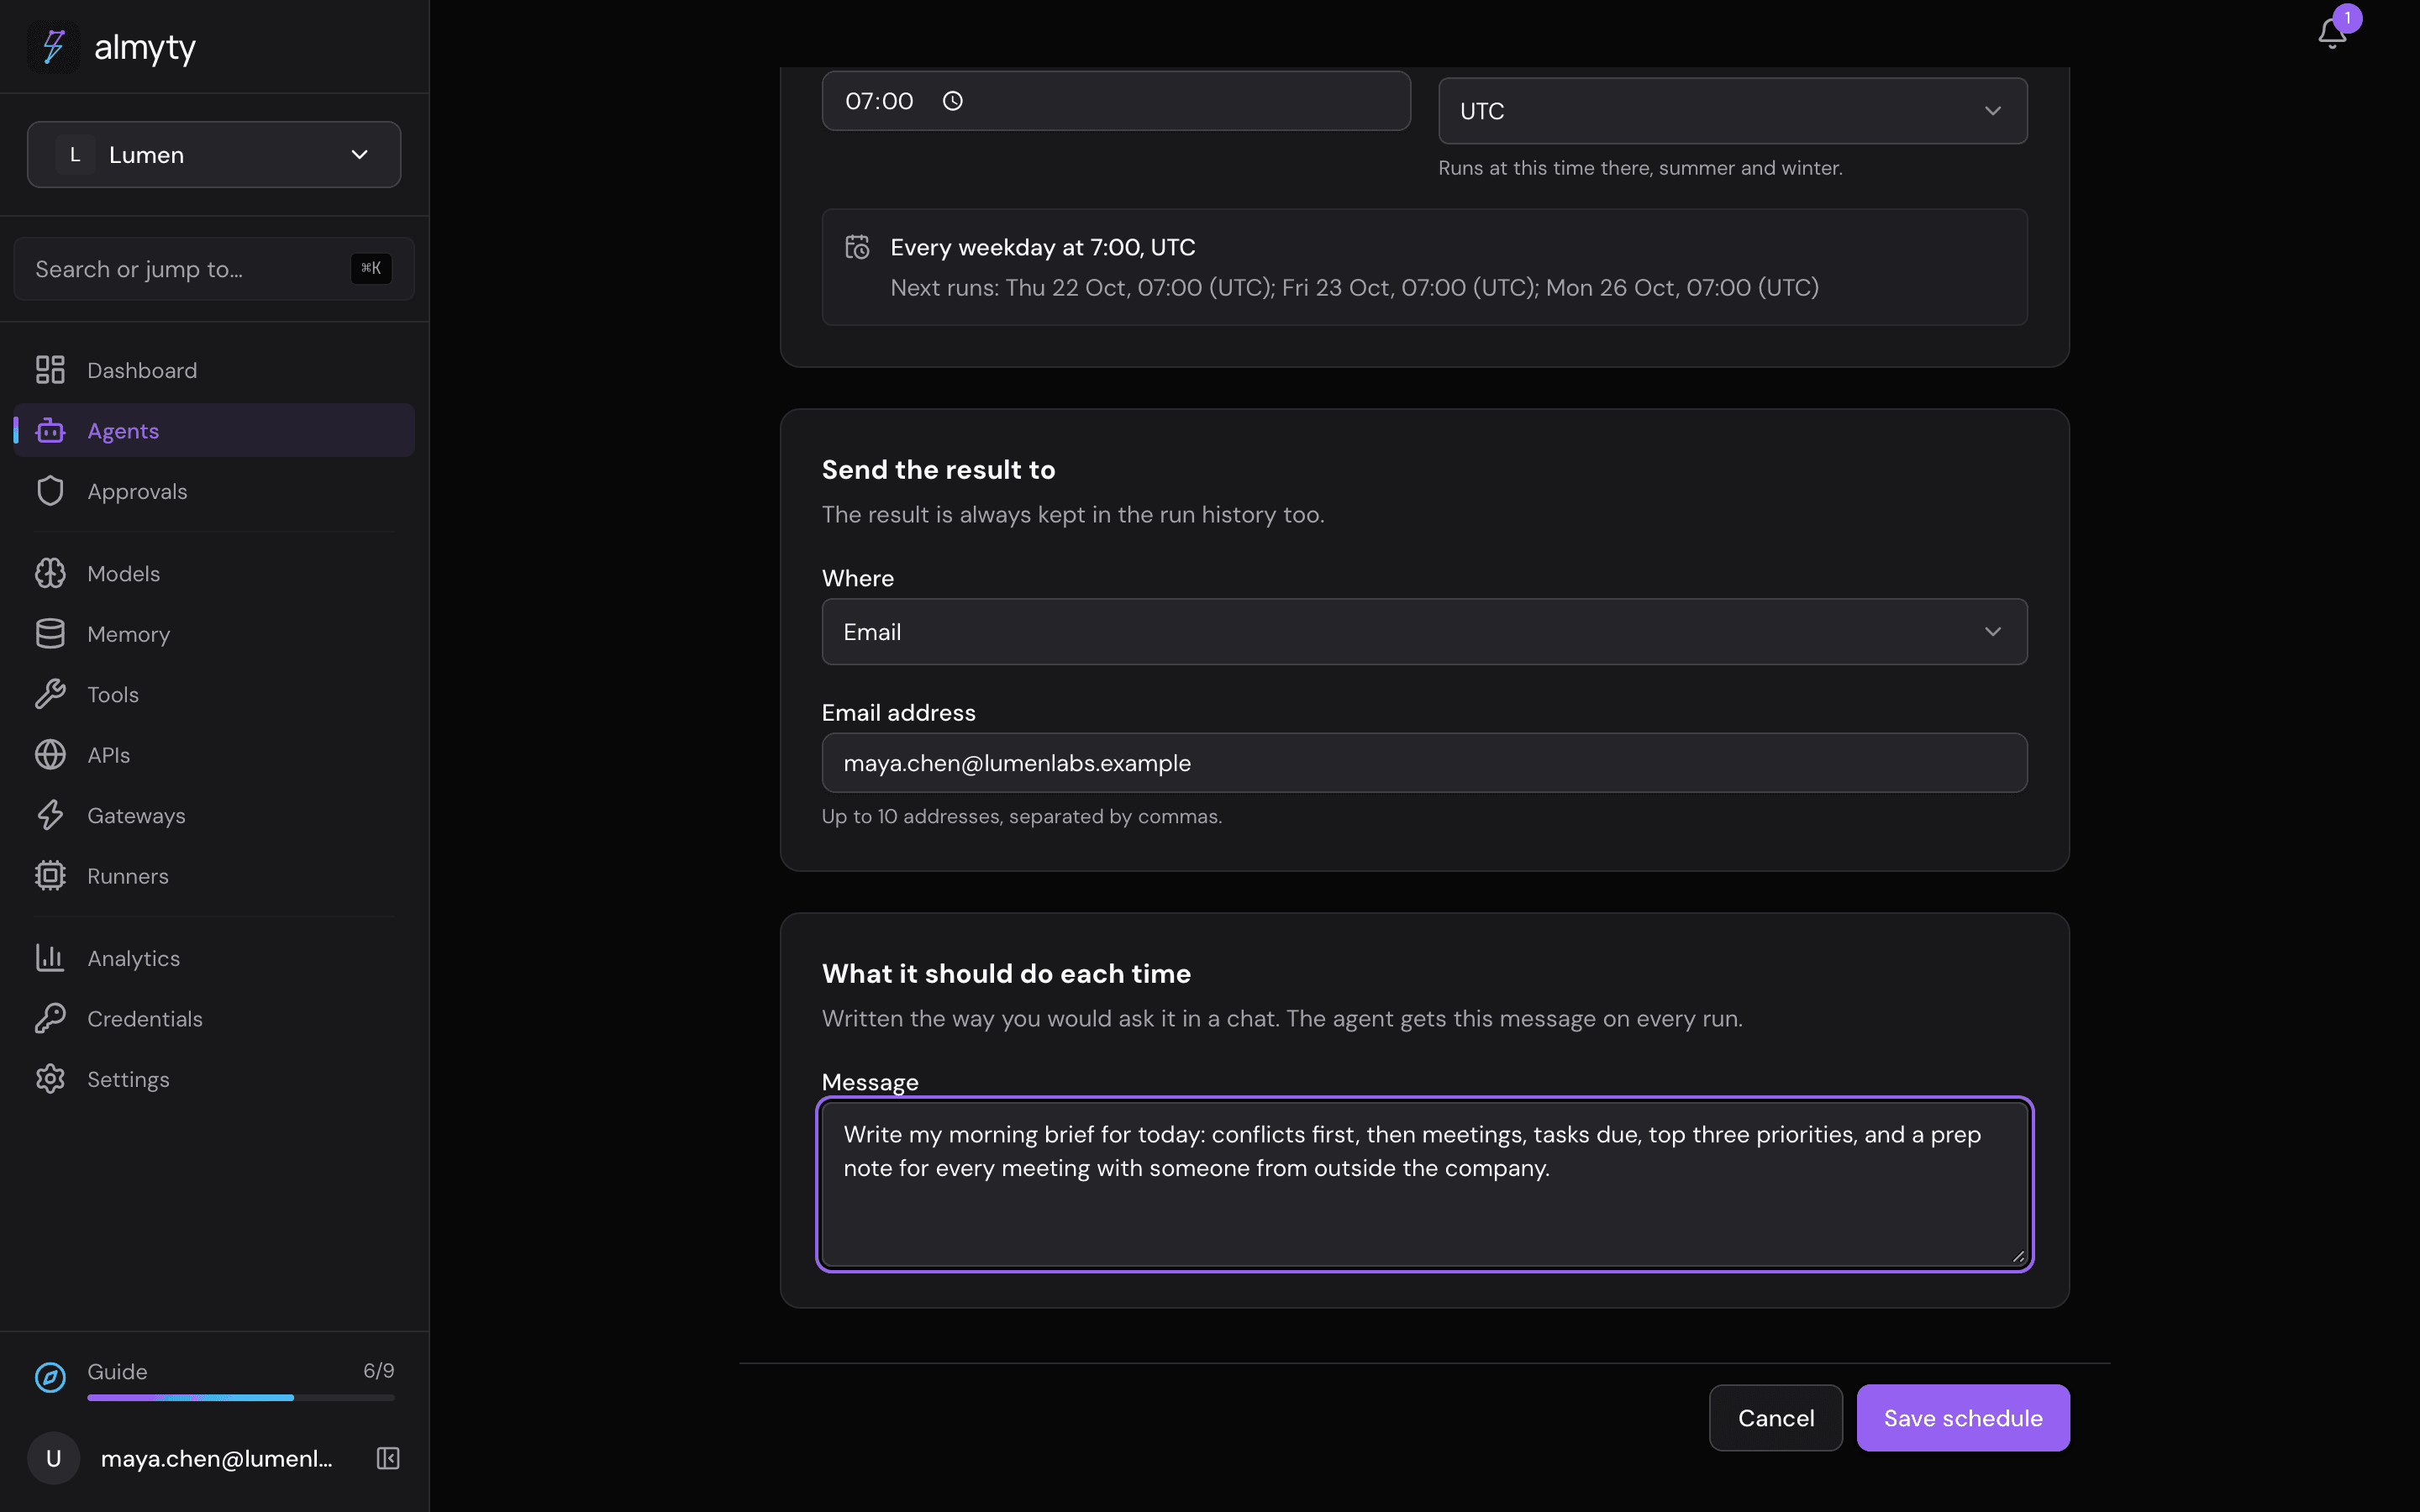Cancel the schedule form

coord(1775,1418)
